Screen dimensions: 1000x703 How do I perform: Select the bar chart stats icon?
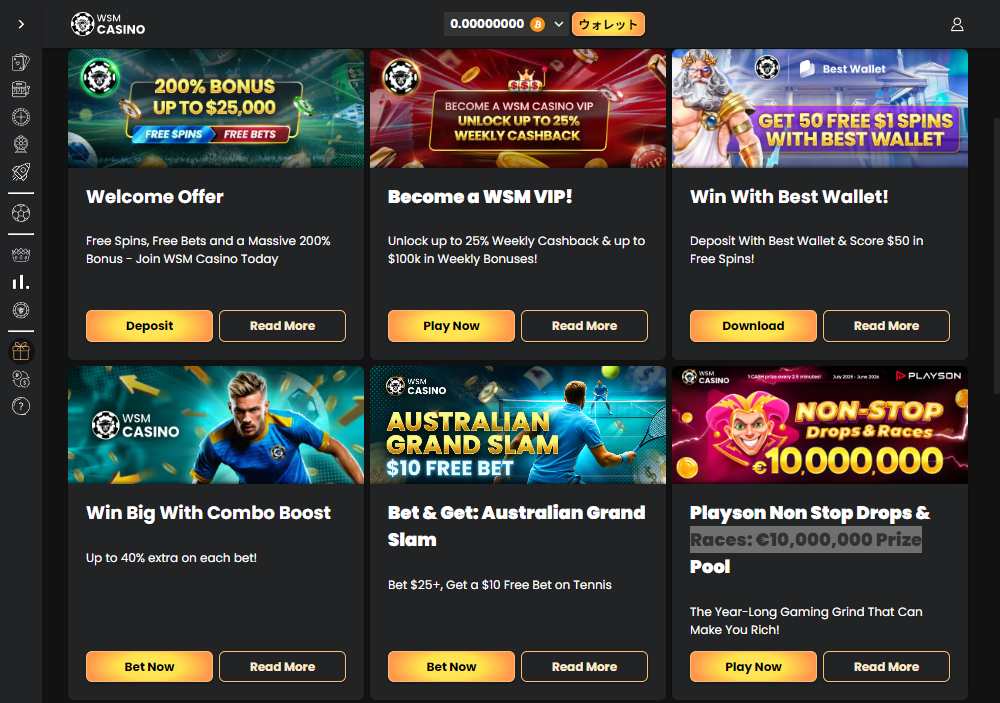[21, 282]
